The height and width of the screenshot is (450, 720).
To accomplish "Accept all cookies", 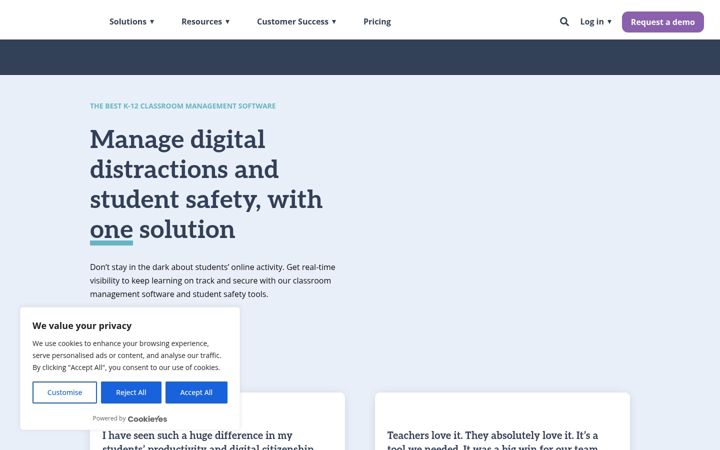I will [x=196, y=393].
